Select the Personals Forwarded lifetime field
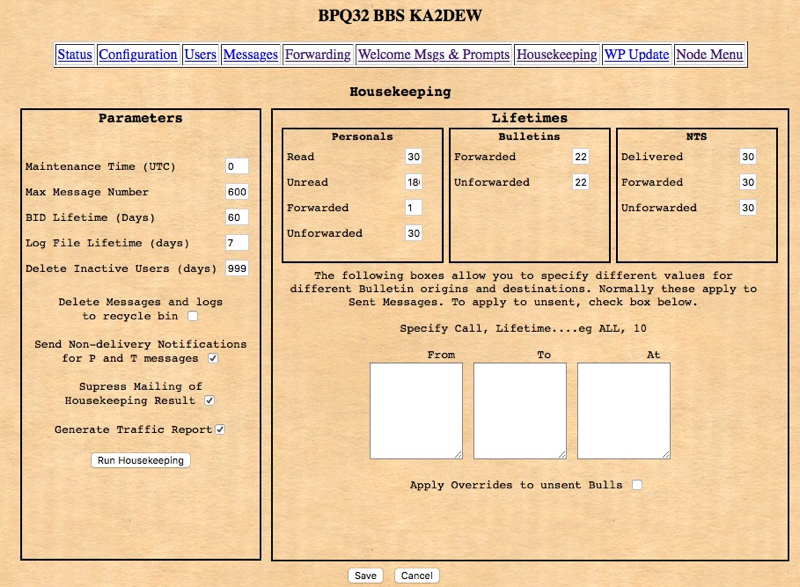800x587 pixels. tap(414, 208)
